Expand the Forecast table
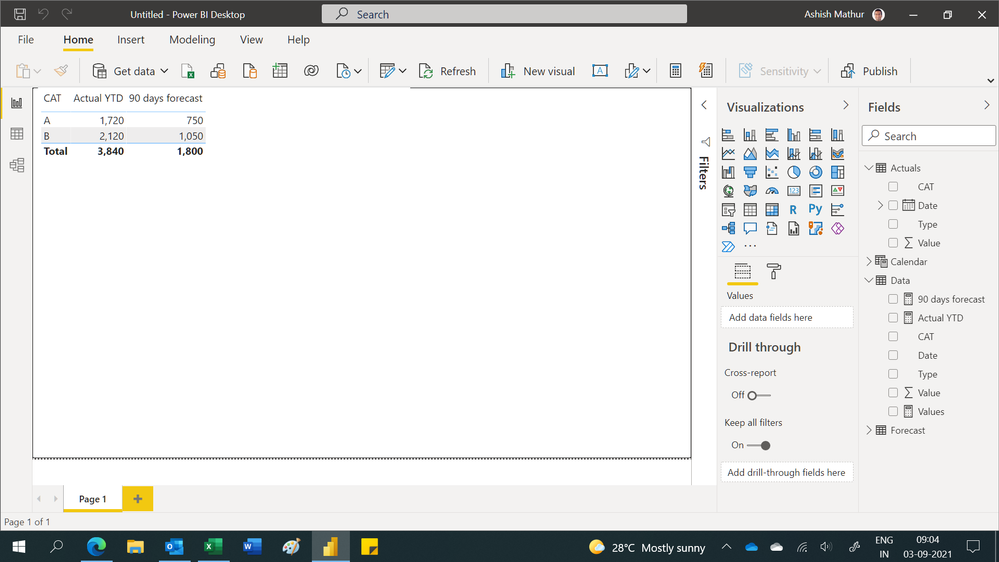 tap(868, 430)
